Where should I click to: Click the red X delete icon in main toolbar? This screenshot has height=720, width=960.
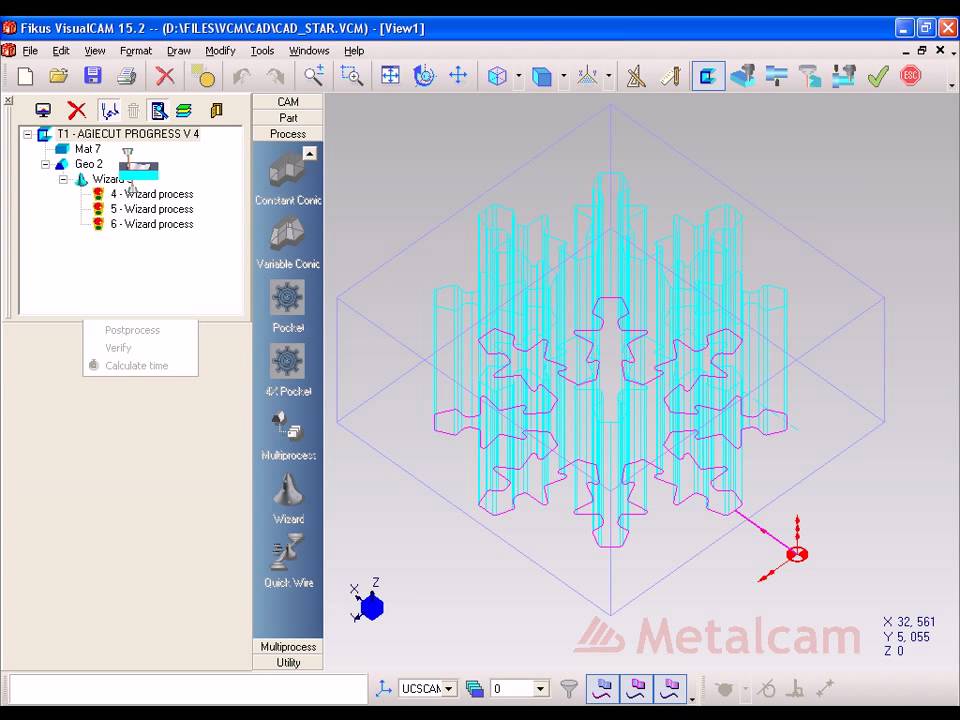tap(165, 76)
